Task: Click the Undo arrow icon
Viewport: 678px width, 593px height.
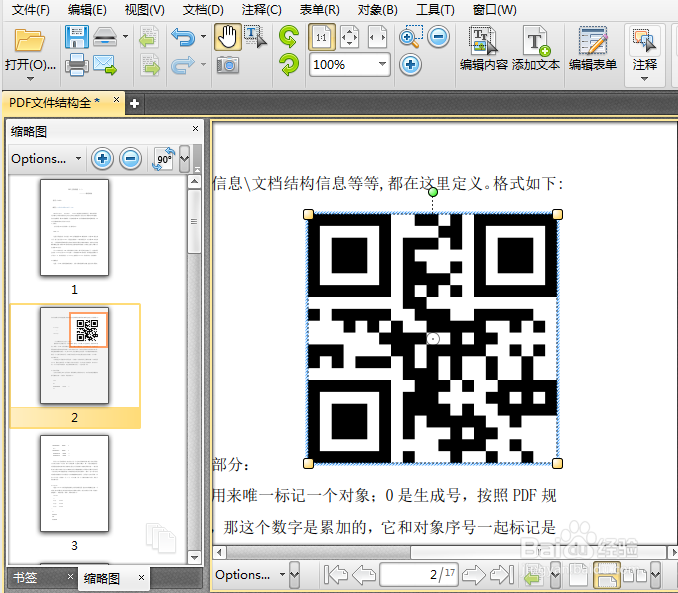Action: click(183, 37)
